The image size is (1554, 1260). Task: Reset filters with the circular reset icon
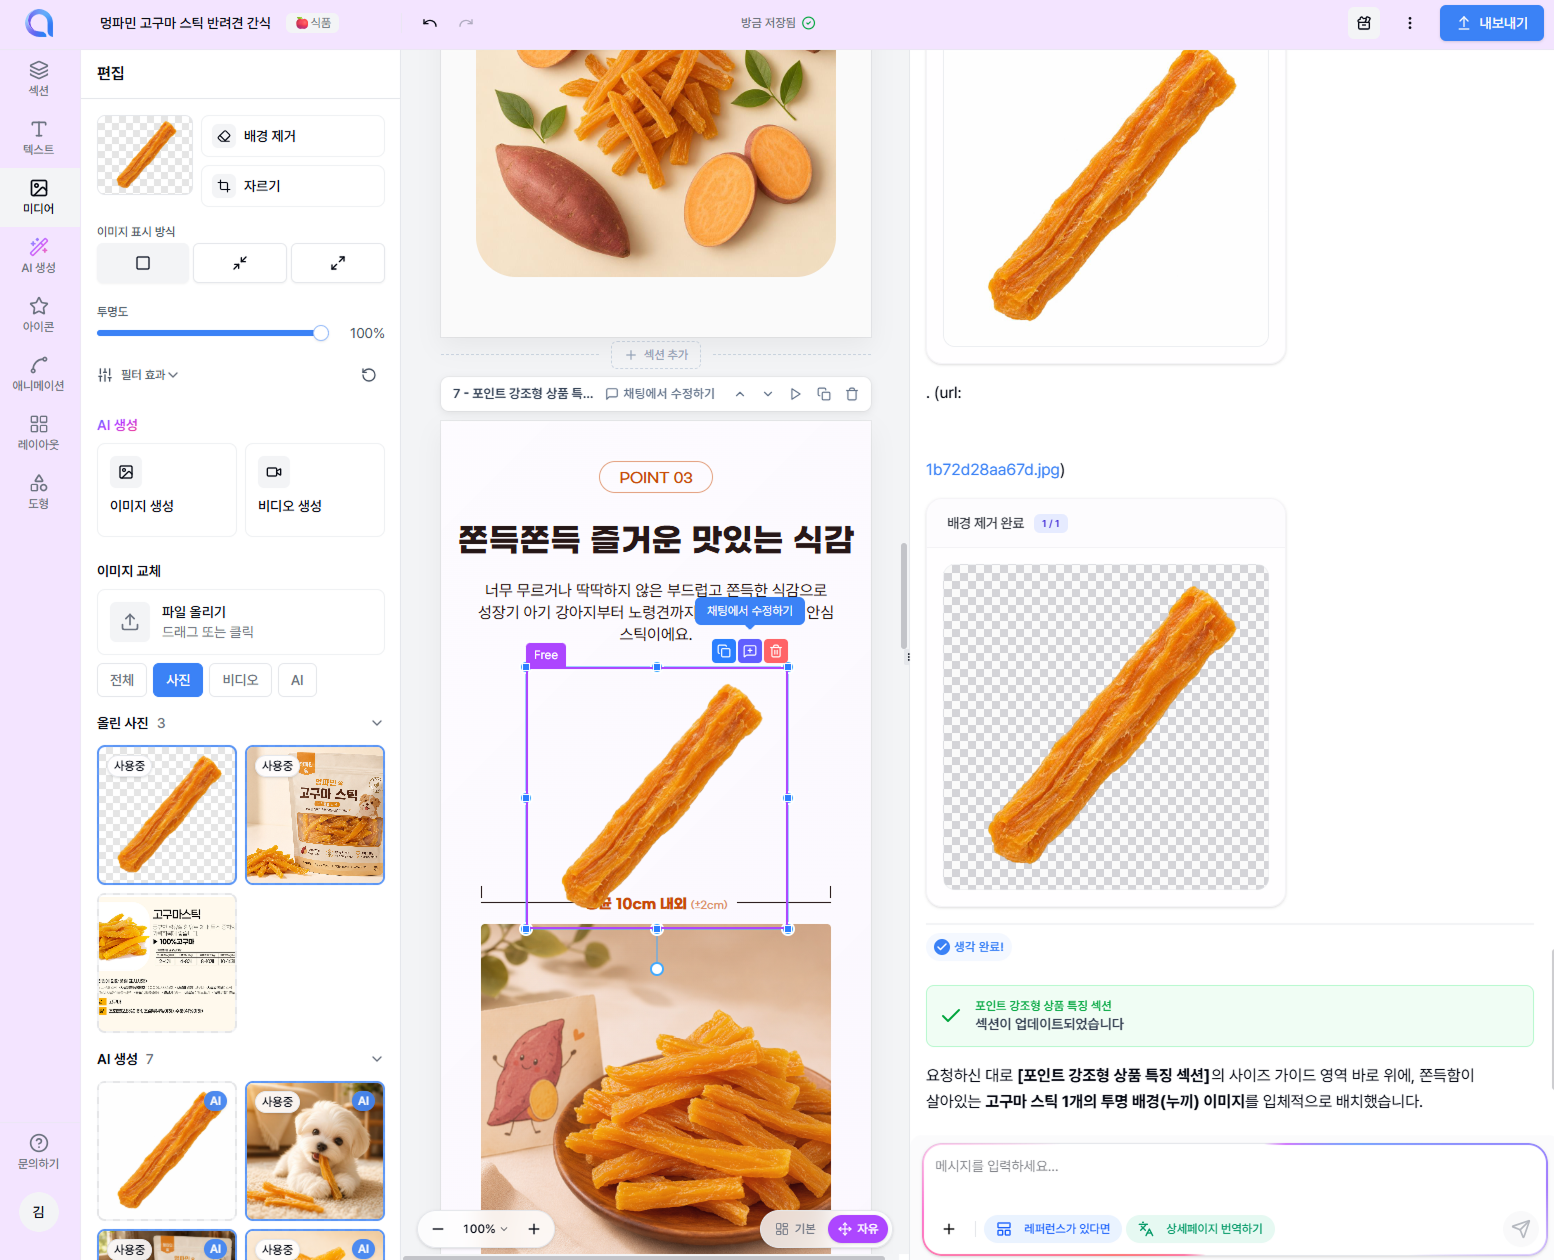[369, 375]
